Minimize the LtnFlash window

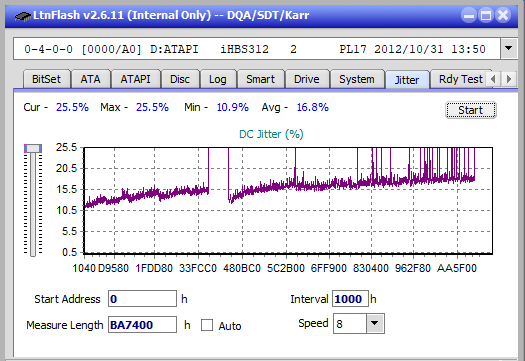click(469, 15)
